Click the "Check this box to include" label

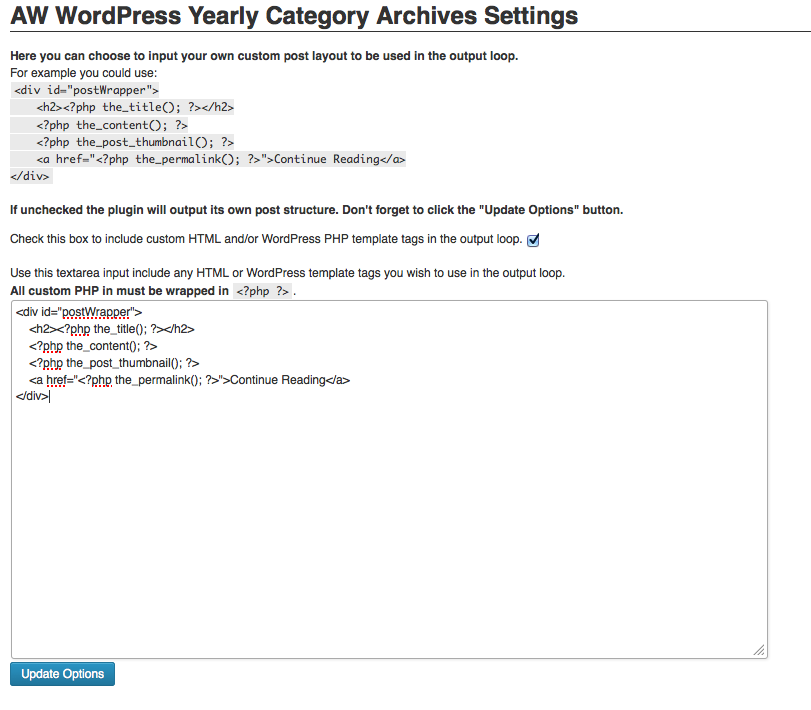(x=266, y=239)
